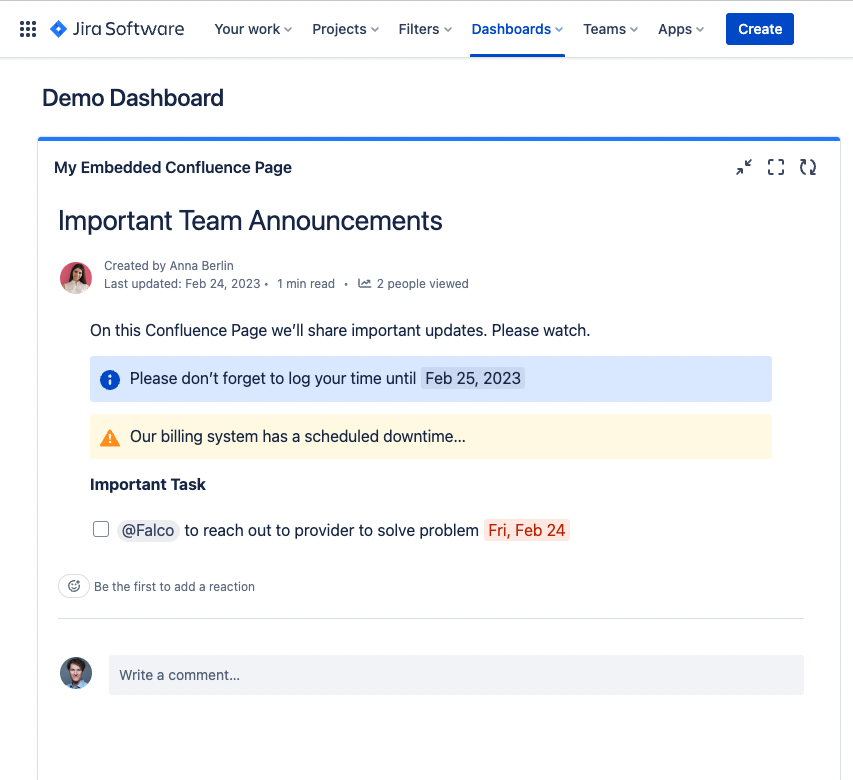Click the Write a comment field

click(x=455, y=675)
